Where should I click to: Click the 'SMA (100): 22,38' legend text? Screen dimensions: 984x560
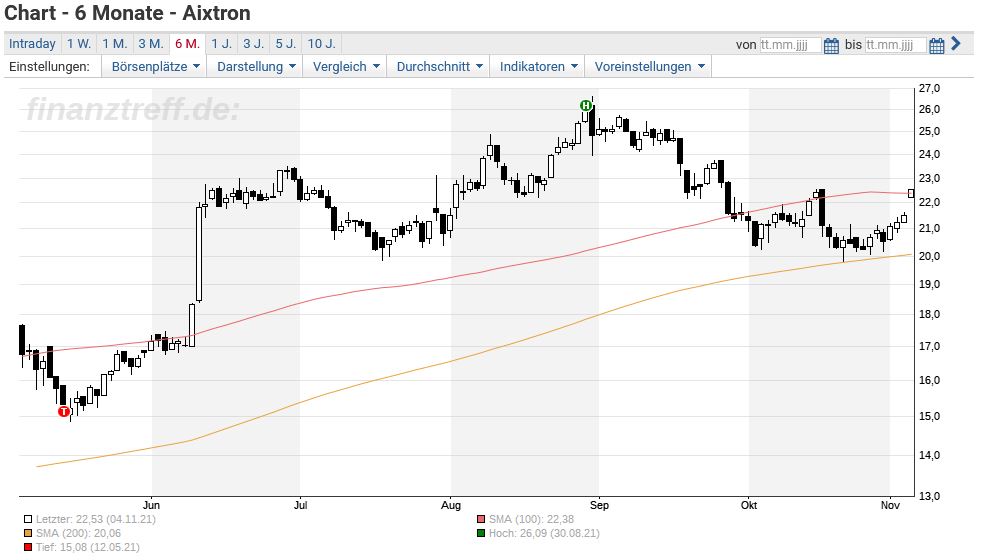tap(532, 519)
